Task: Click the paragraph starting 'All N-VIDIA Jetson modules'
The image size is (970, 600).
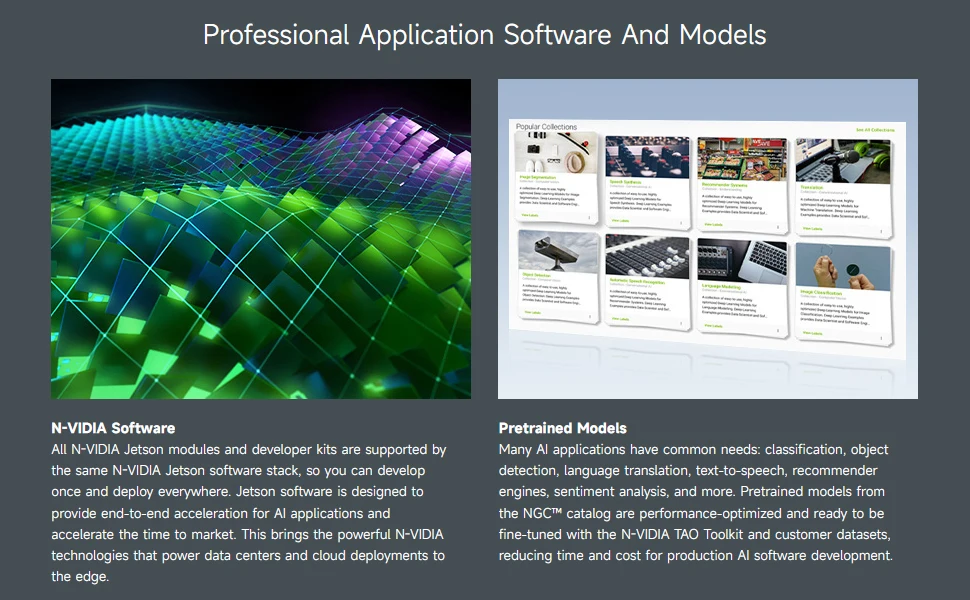Action: click(249, 513)
